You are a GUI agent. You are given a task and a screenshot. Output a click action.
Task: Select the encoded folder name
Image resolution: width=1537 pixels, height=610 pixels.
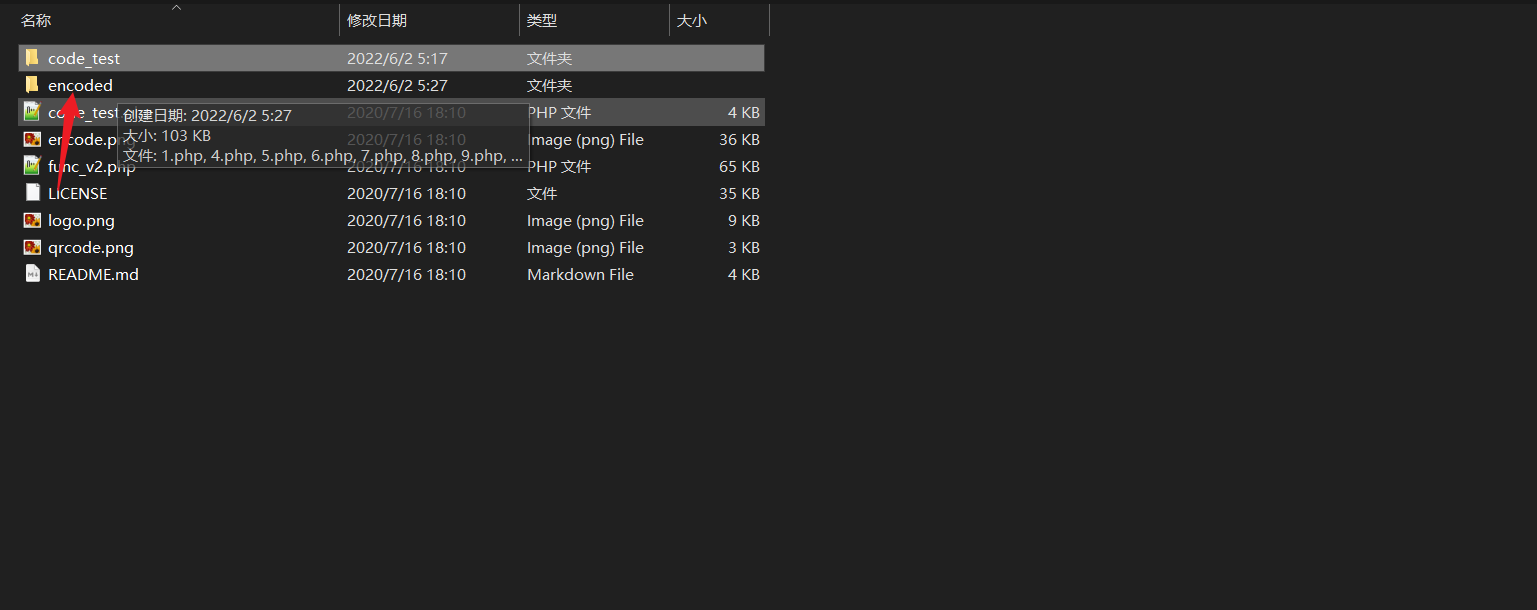coord(80,86)
